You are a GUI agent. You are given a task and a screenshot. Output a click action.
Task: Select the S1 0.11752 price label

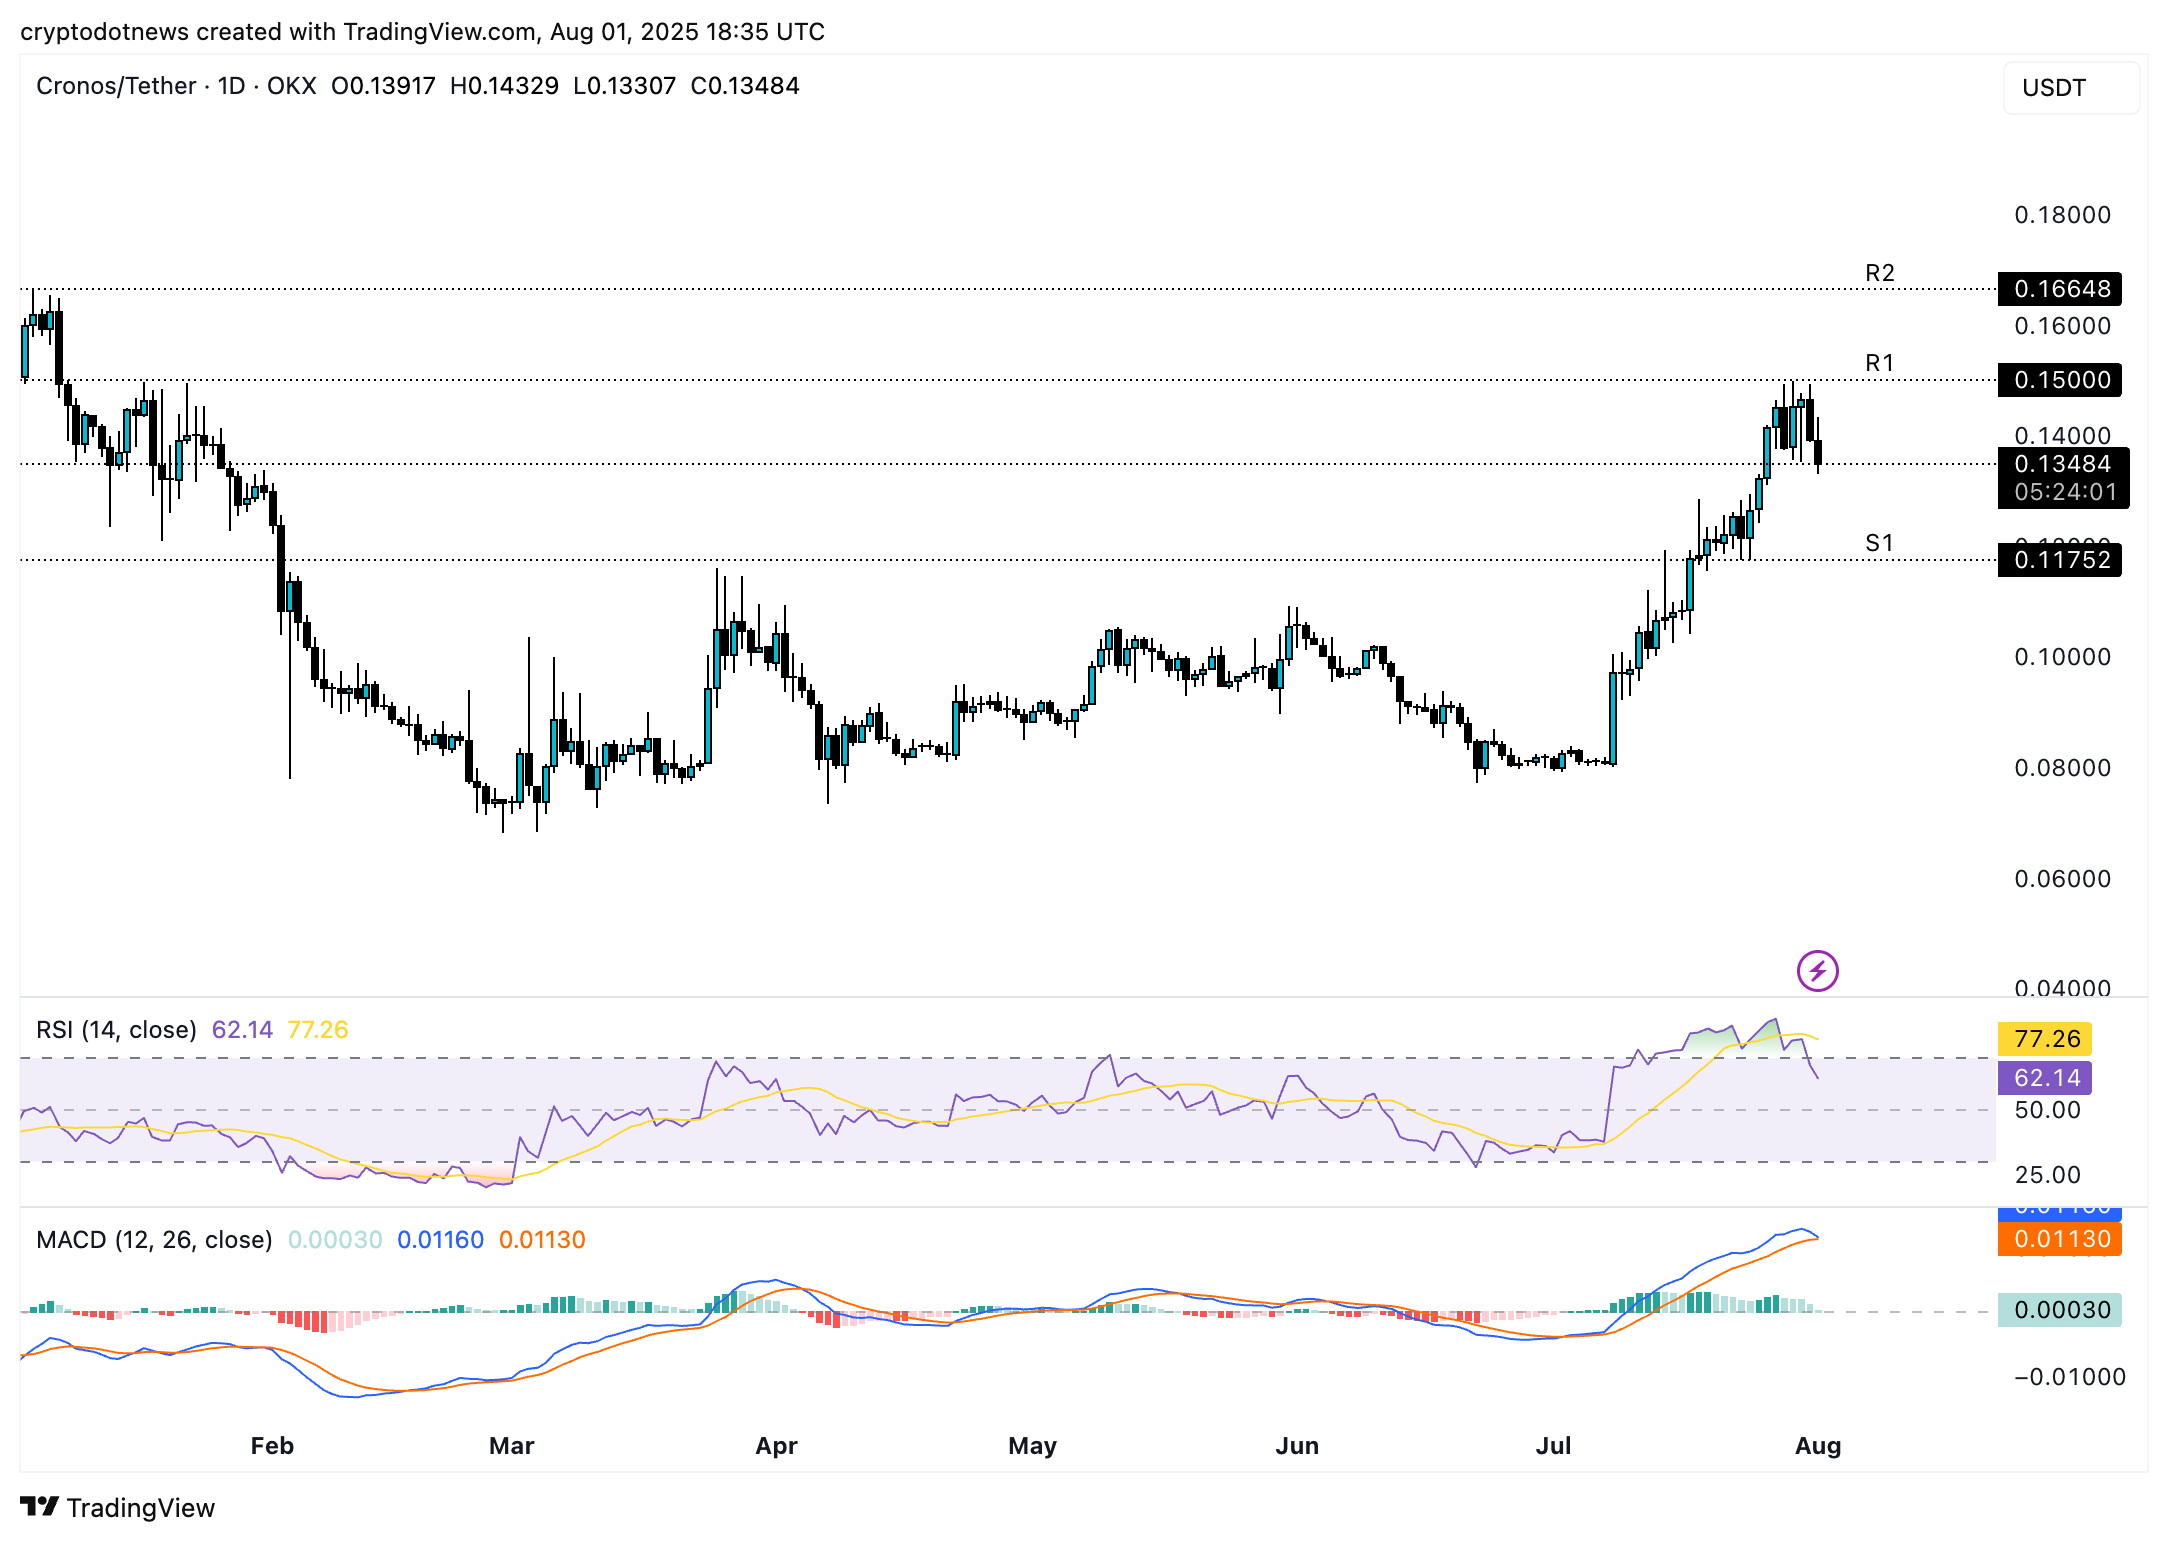point(2060,560)
